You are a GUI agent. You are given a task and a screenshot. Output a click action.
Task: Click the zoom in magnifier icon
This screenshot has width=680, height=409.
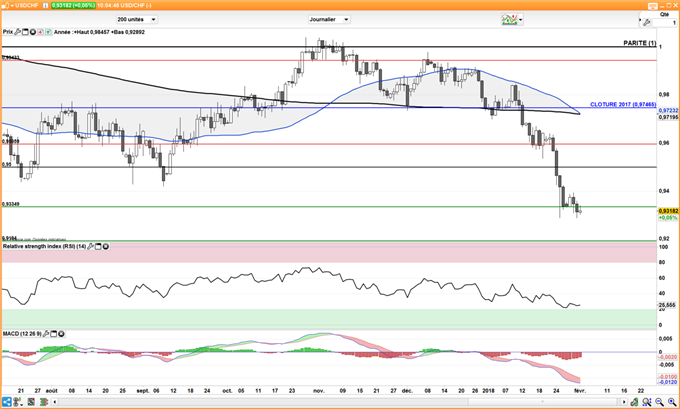[x=672, y=402]
